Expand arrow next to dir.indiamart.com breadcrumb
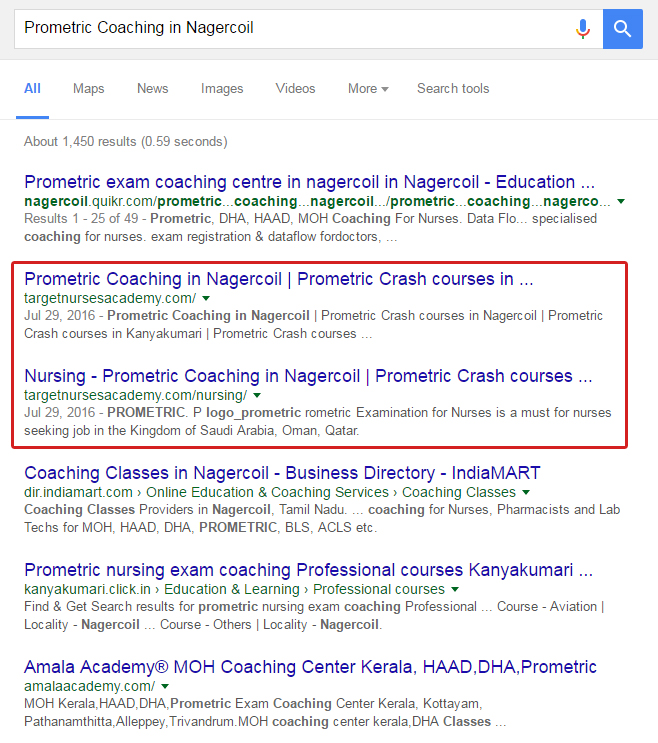 (526, 492)
